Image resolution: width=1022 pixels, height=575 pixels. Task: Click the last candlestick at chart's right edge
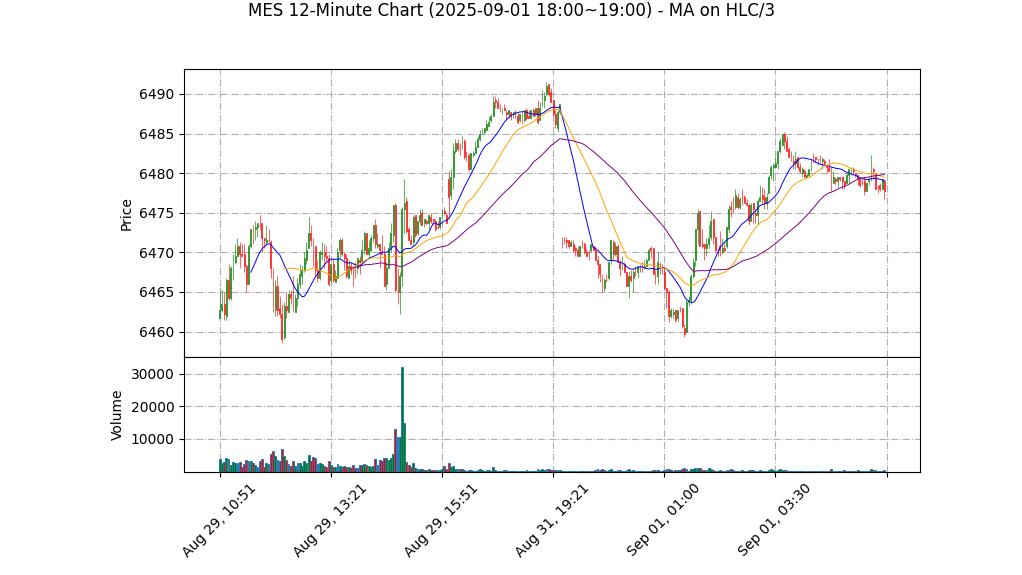pos(884,188)
